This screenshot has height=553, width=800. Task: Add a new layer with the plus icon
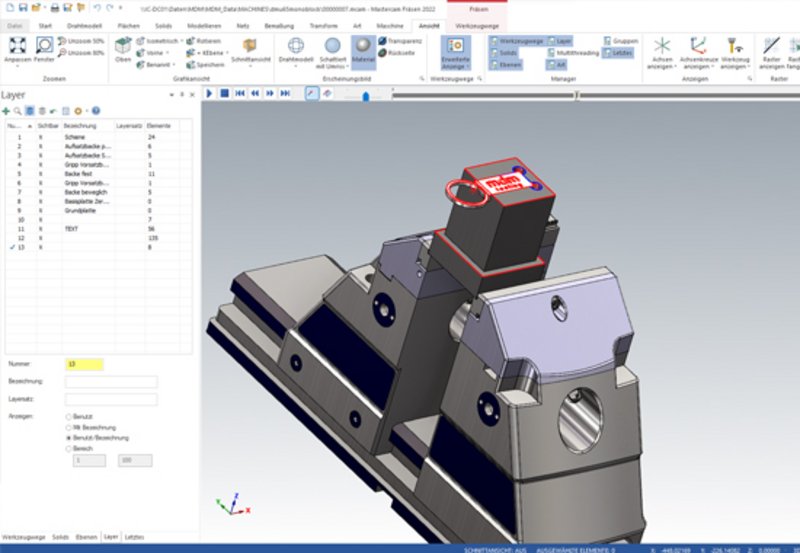[6, 110]
